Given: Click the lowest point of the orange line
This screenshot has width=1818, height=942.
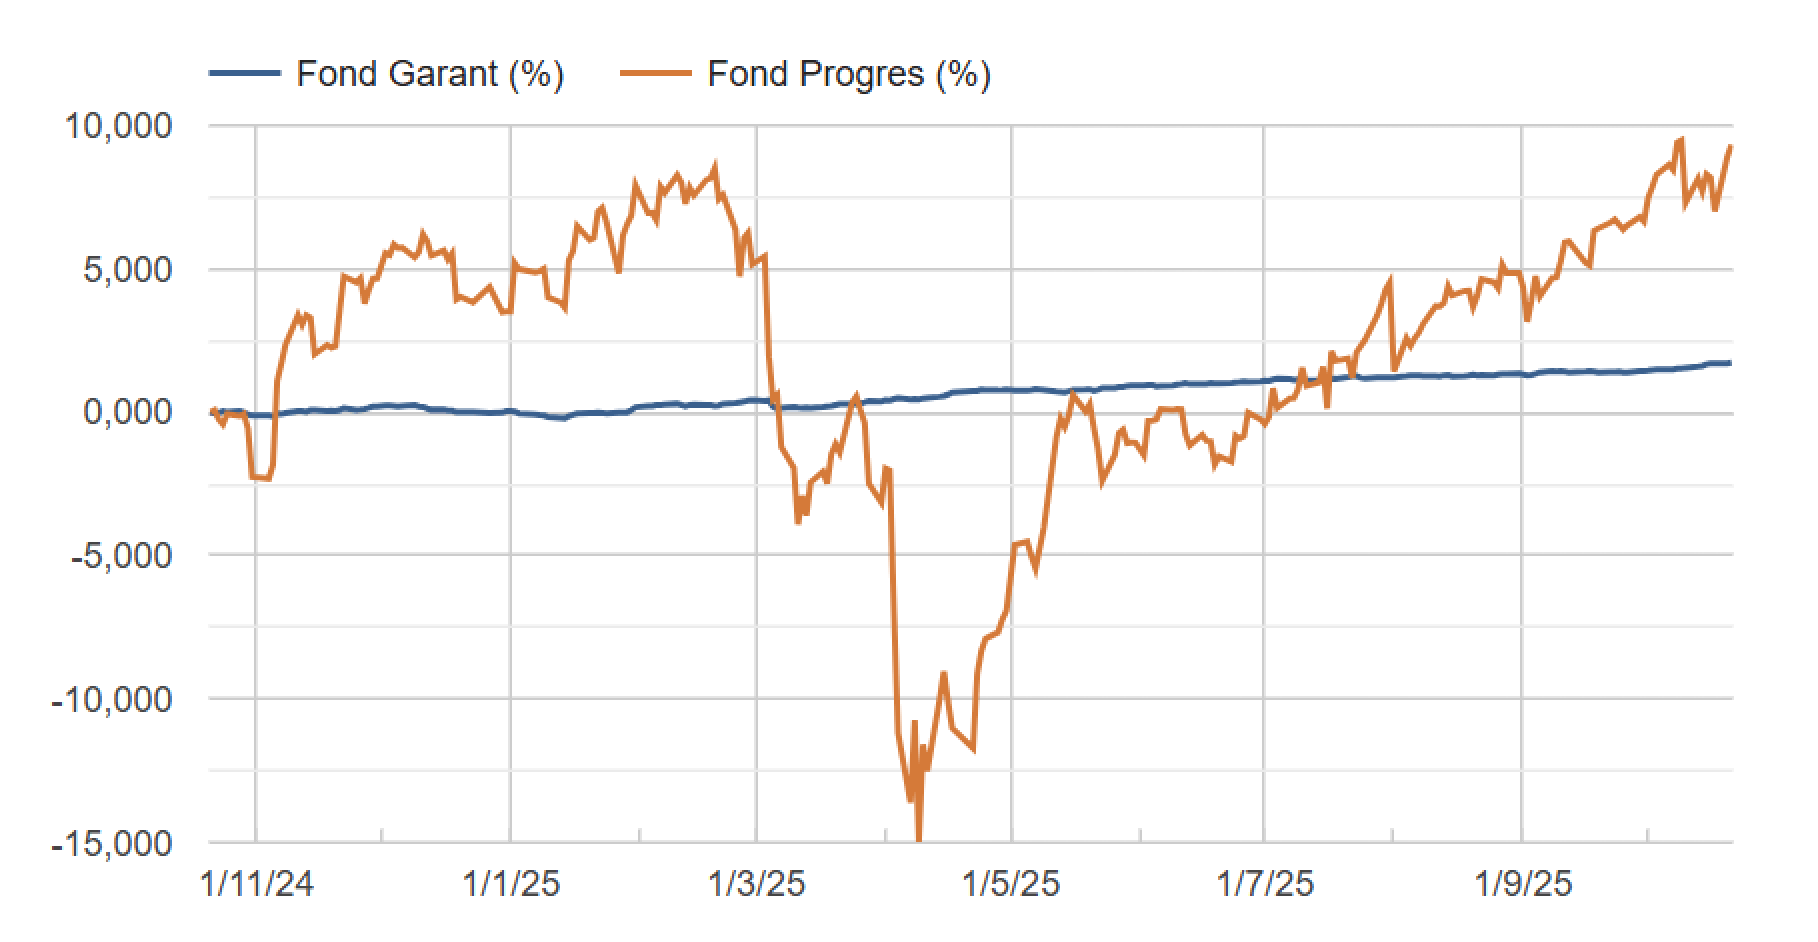Looking at the screenshot, I should pyautogui.click(x=918, y=838).
